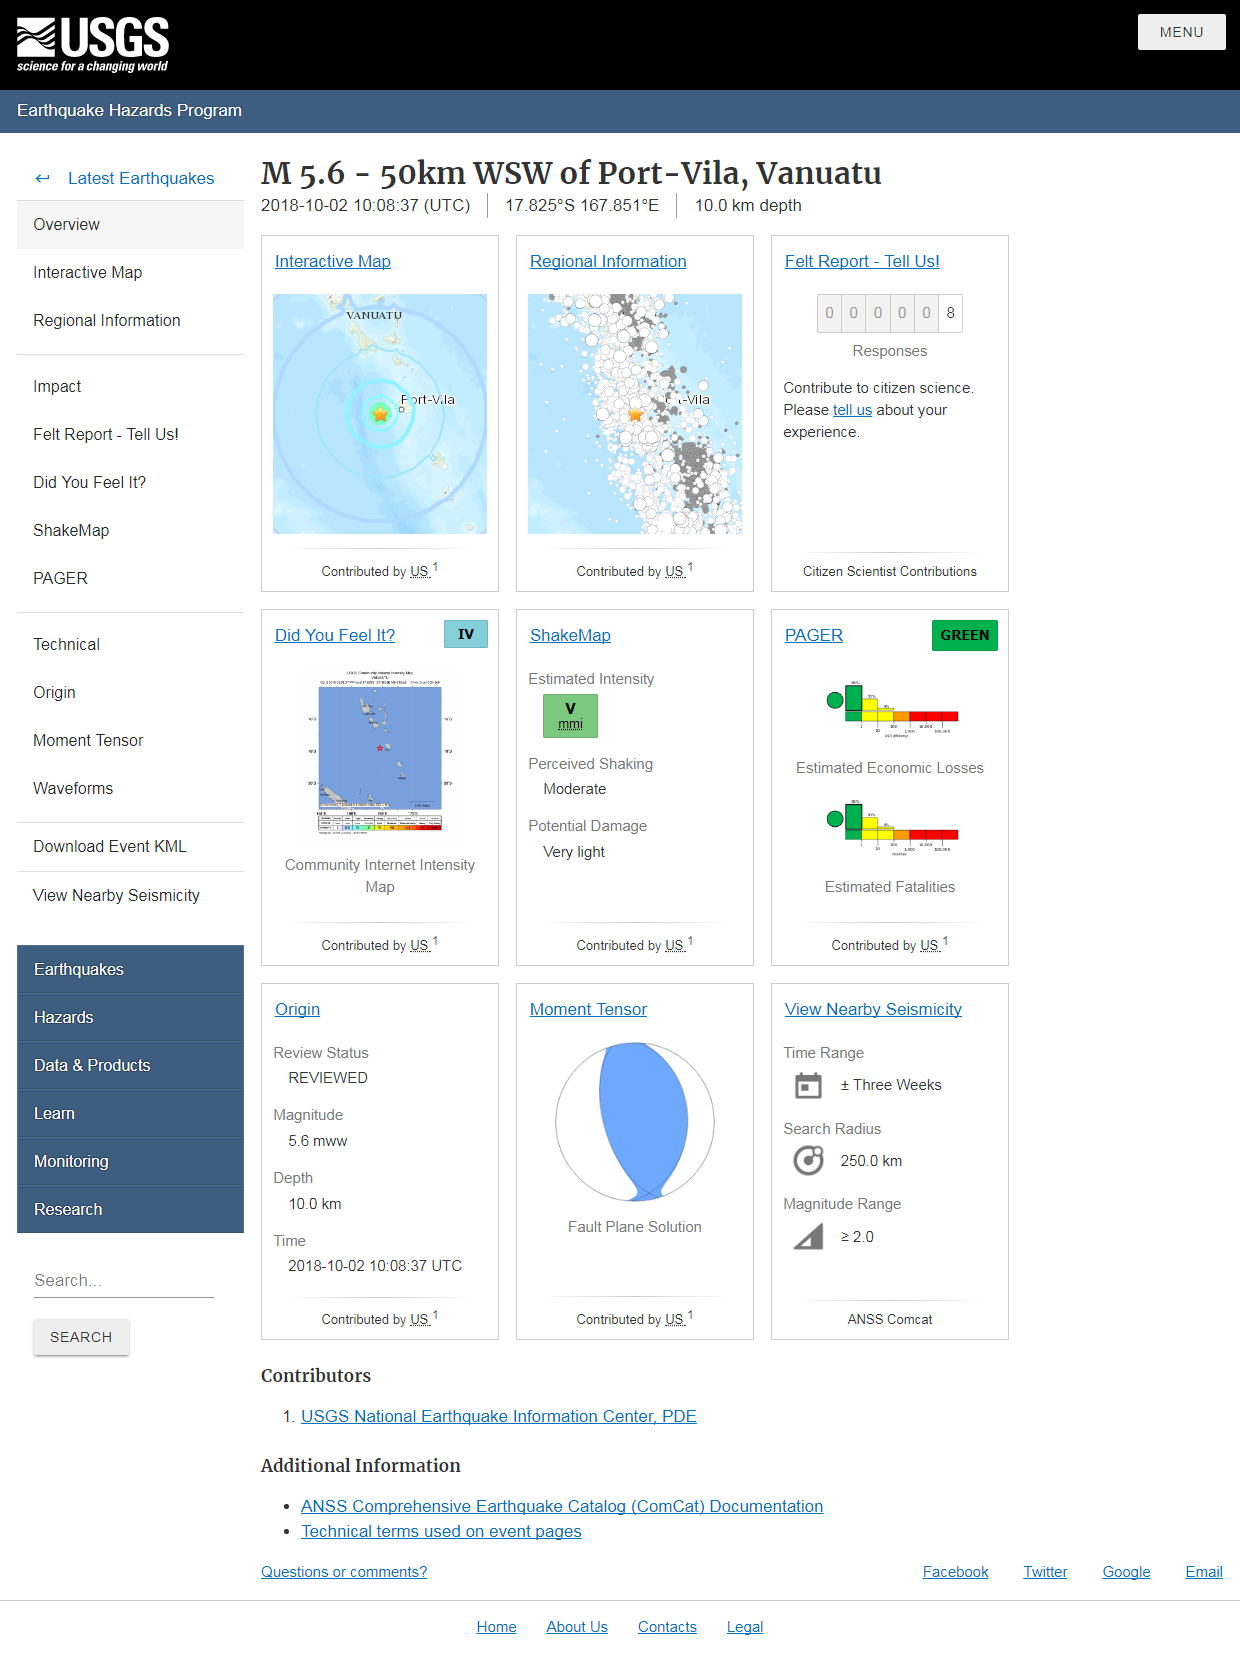The image size is (1240, 1668).
Task: Click the IV intensity badge
Action: pos(466,634)
